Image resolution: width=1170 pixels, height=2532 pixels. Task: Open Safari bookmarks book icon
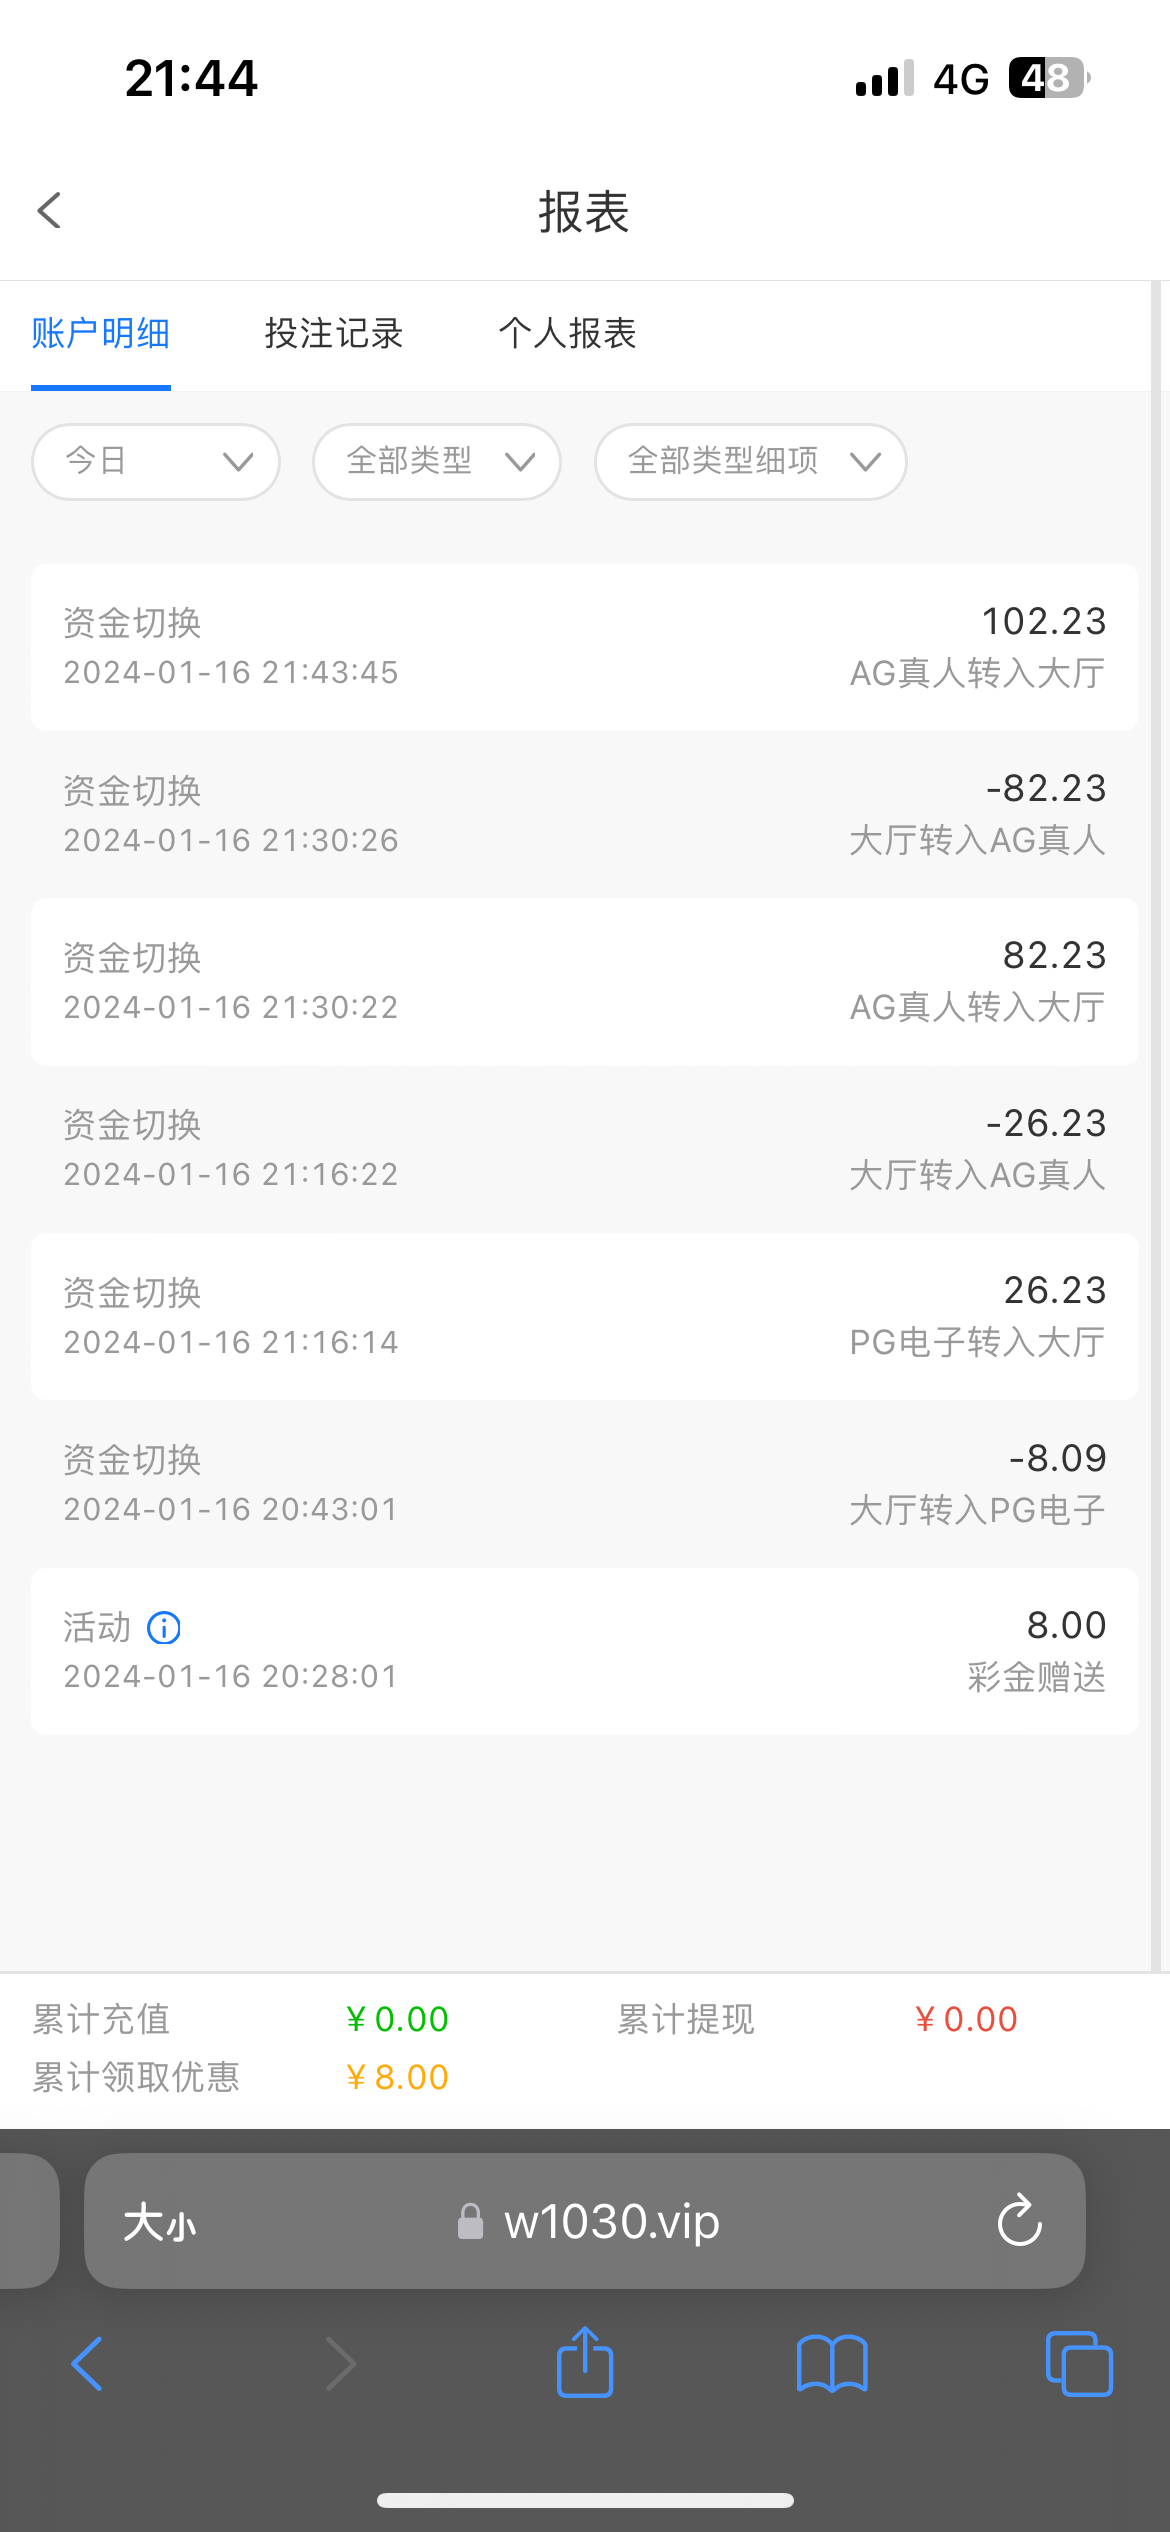[x=832, y=2364]
